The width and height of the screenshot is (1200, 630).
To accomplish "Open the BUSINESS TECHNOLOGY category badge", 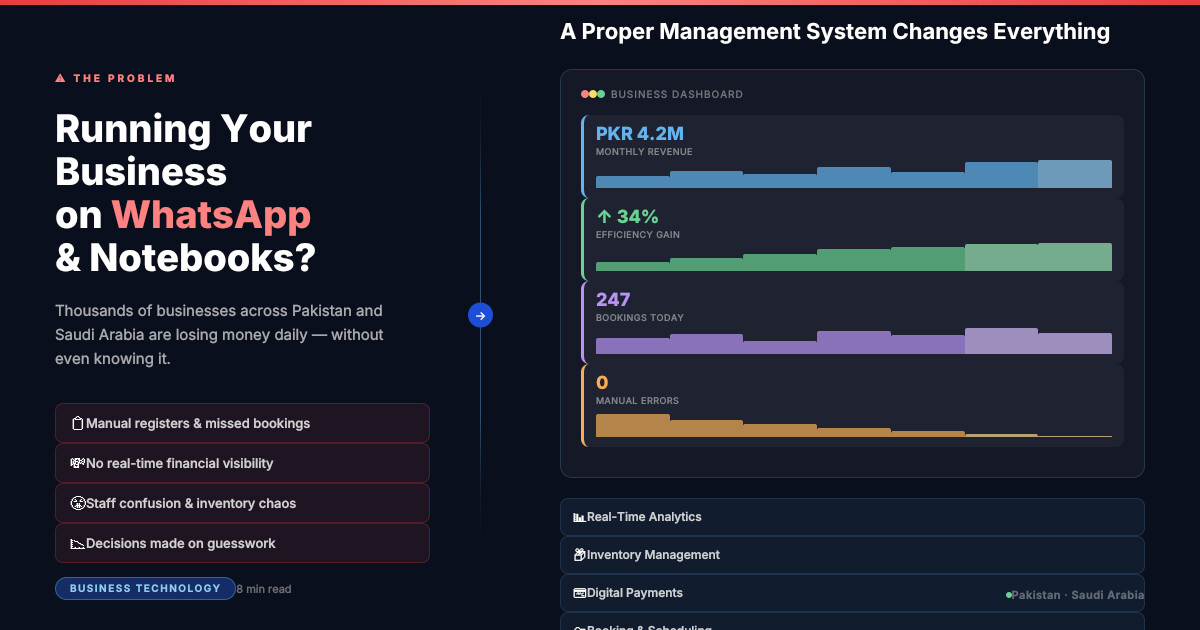I will click(145, 589).
